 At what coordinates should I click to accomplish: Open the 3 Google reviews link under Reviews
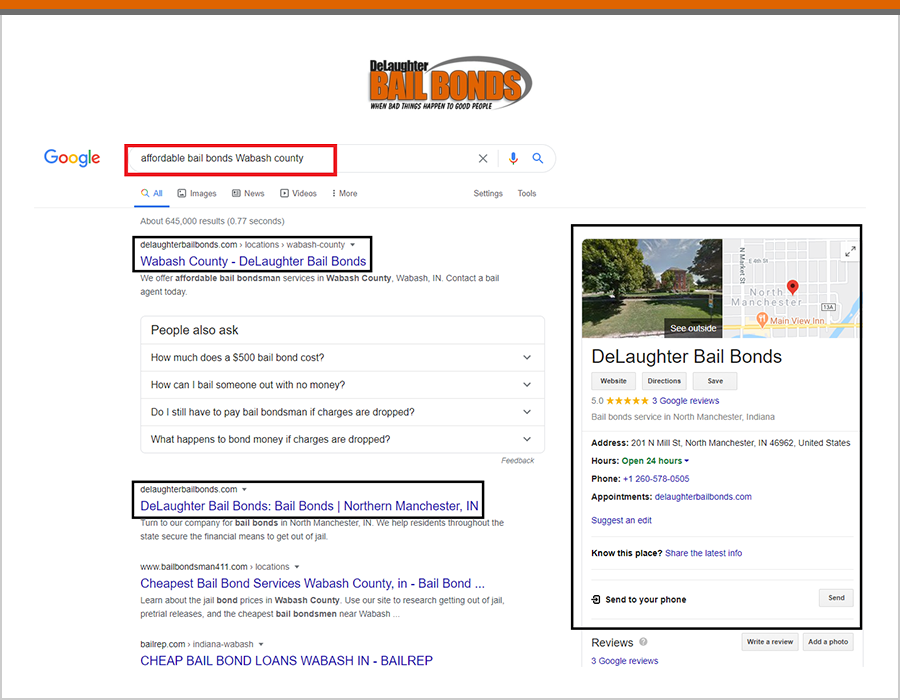[x=624, y=661]
